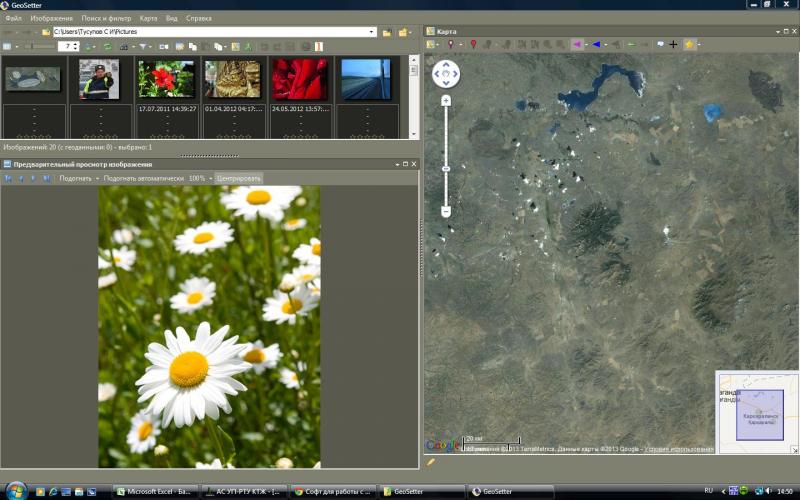Click the Подогнать fit button
The image size is (800, 500).
[76, 179]
